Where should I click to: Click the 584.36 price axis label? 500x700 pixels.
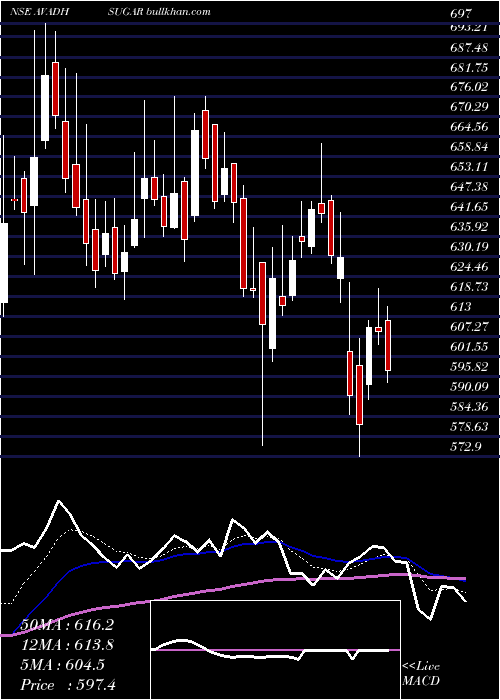pyautogui.click(x=469, y=407)
